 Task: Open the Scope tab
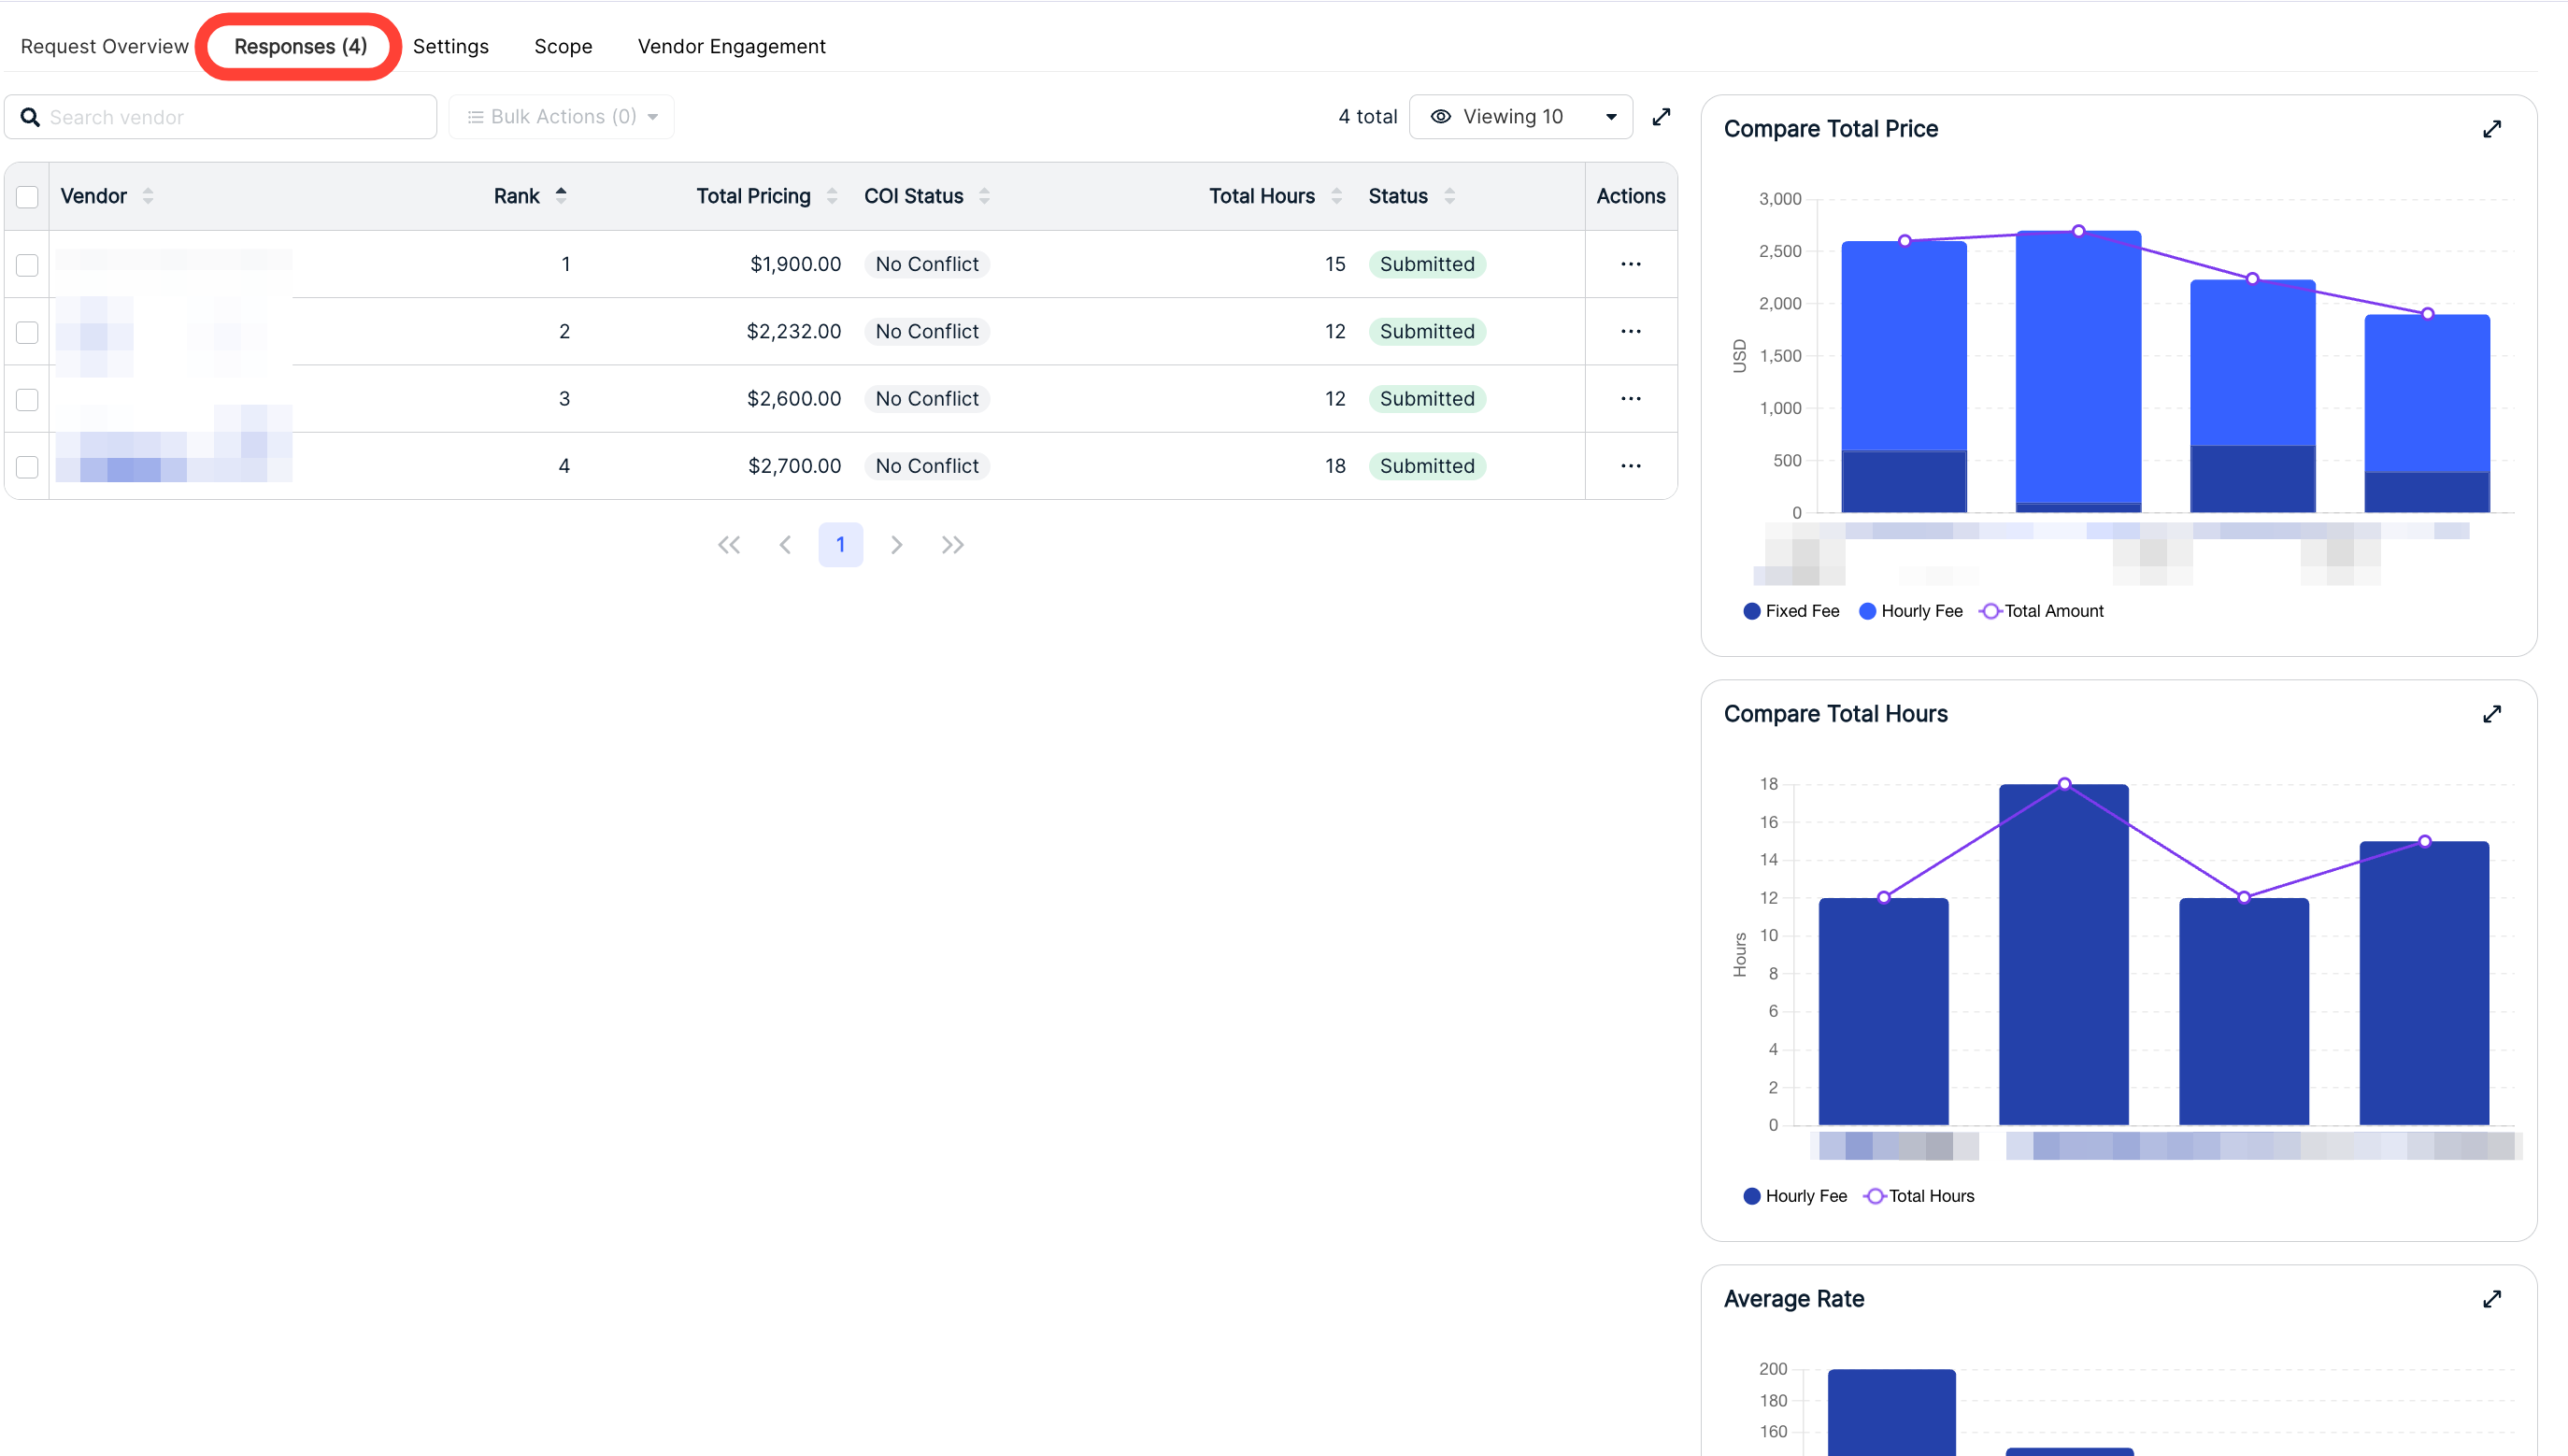pyautogui.click(x=563, y=46)
